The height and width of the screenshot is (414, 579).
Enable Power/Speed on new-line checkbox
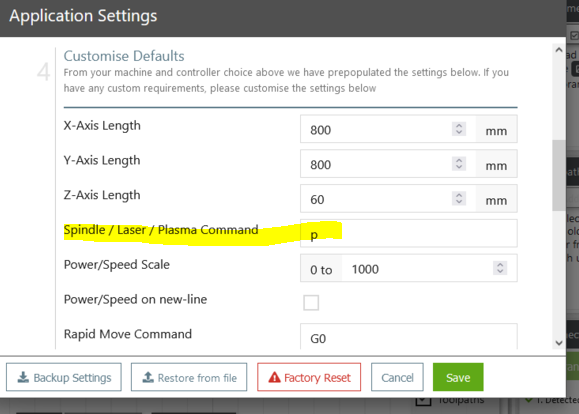(311, 302)
